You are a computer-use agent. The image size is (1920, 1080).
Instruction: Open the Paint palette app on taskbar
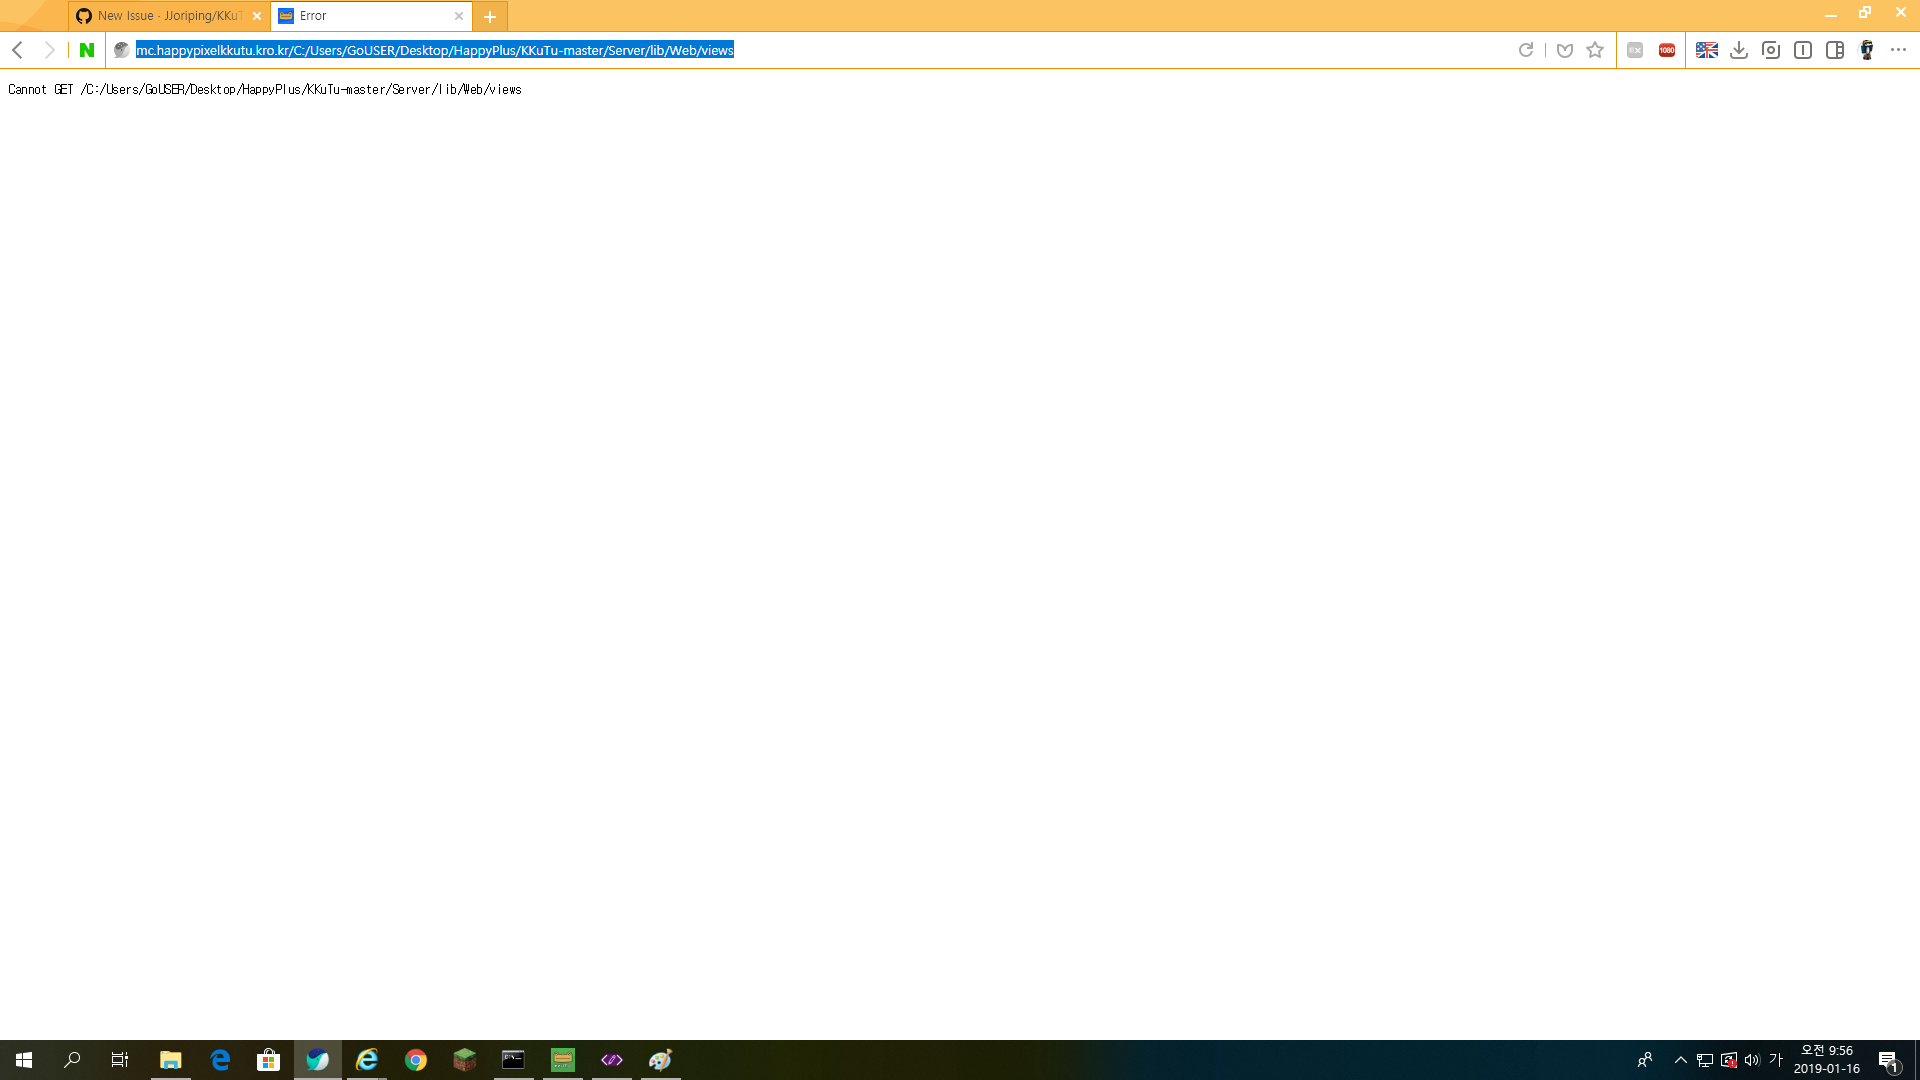(661, 1060)
